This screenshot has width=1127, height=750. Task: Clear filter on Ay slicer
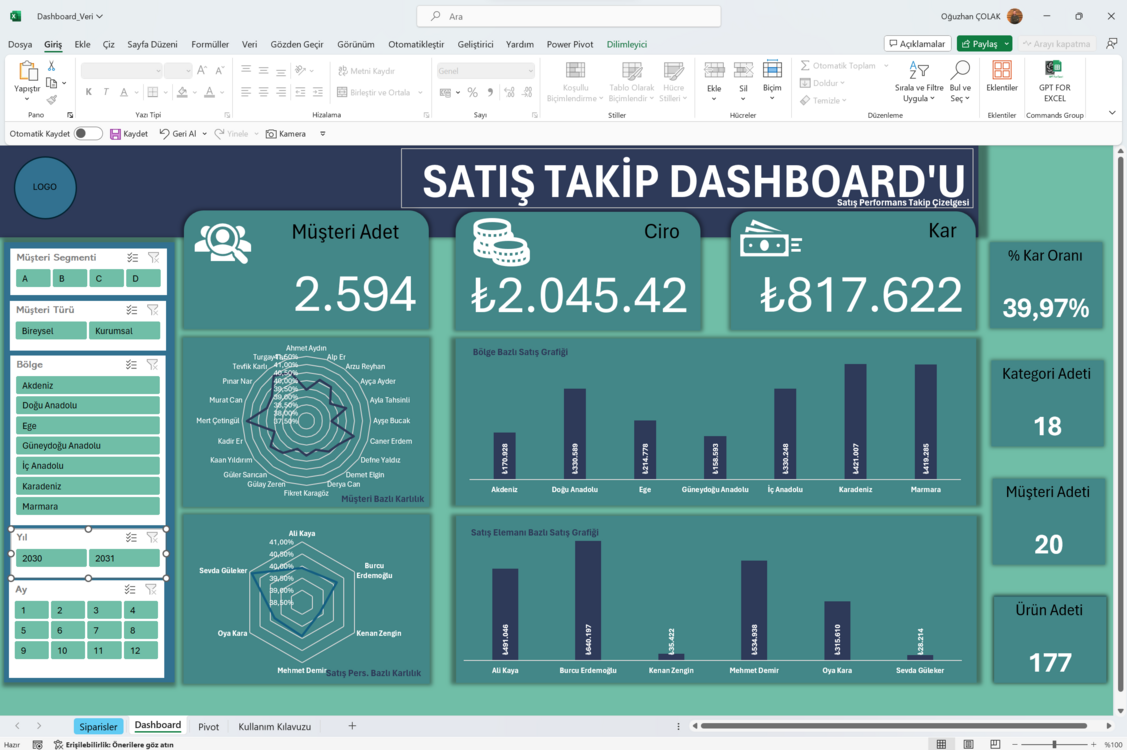tap(151, 590)
